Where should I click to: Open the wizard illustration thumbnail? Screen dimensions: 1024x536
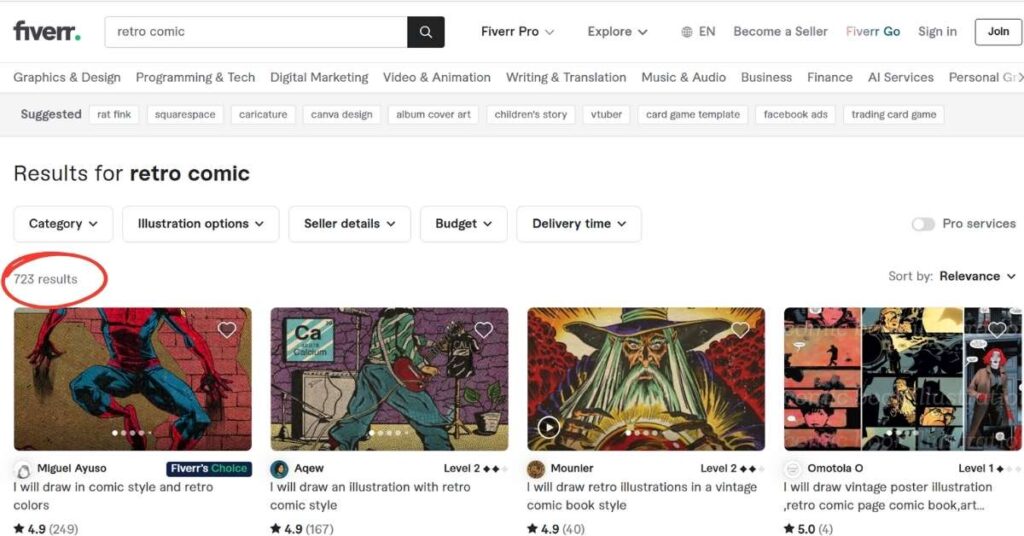point(646,379)
